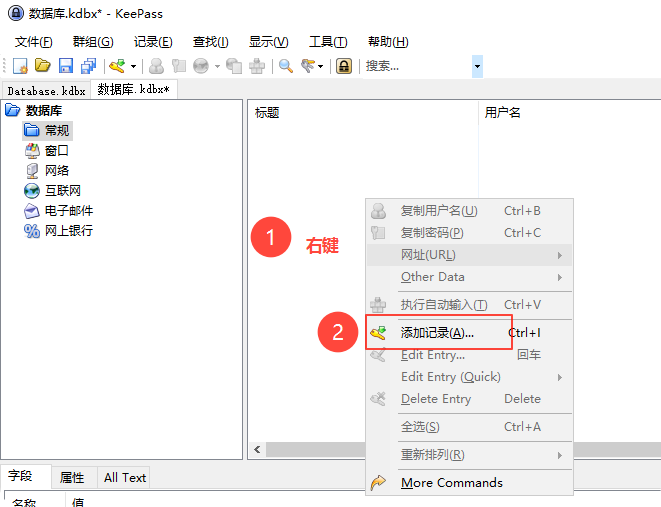Click the Find magnifier toolbar icon
The image size is (661, 507).
point(286,66)
